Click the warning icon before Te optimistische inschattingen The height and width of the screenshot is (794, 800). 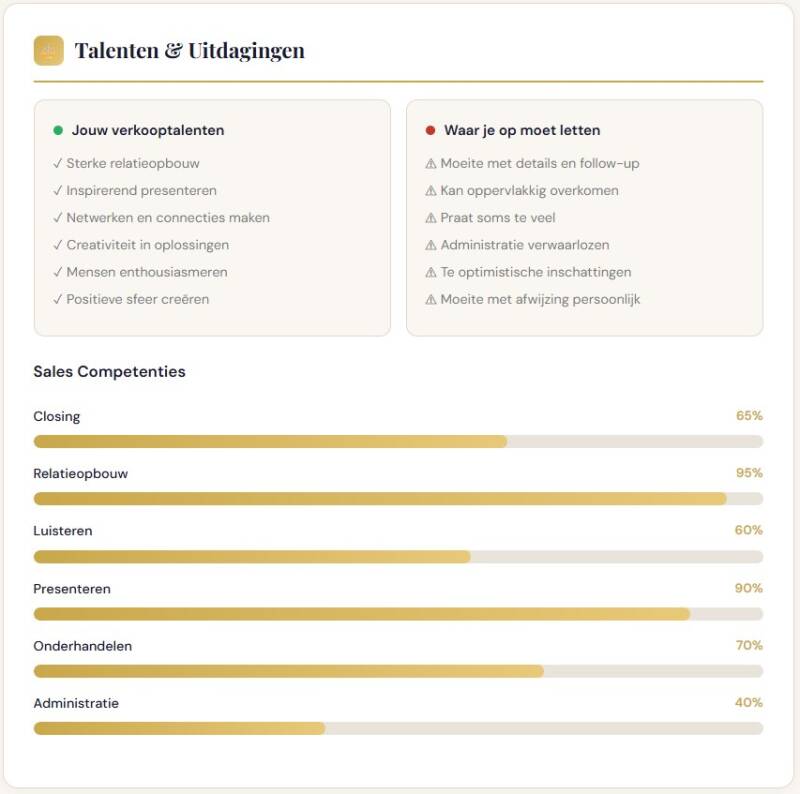click(x=431, y=272)
